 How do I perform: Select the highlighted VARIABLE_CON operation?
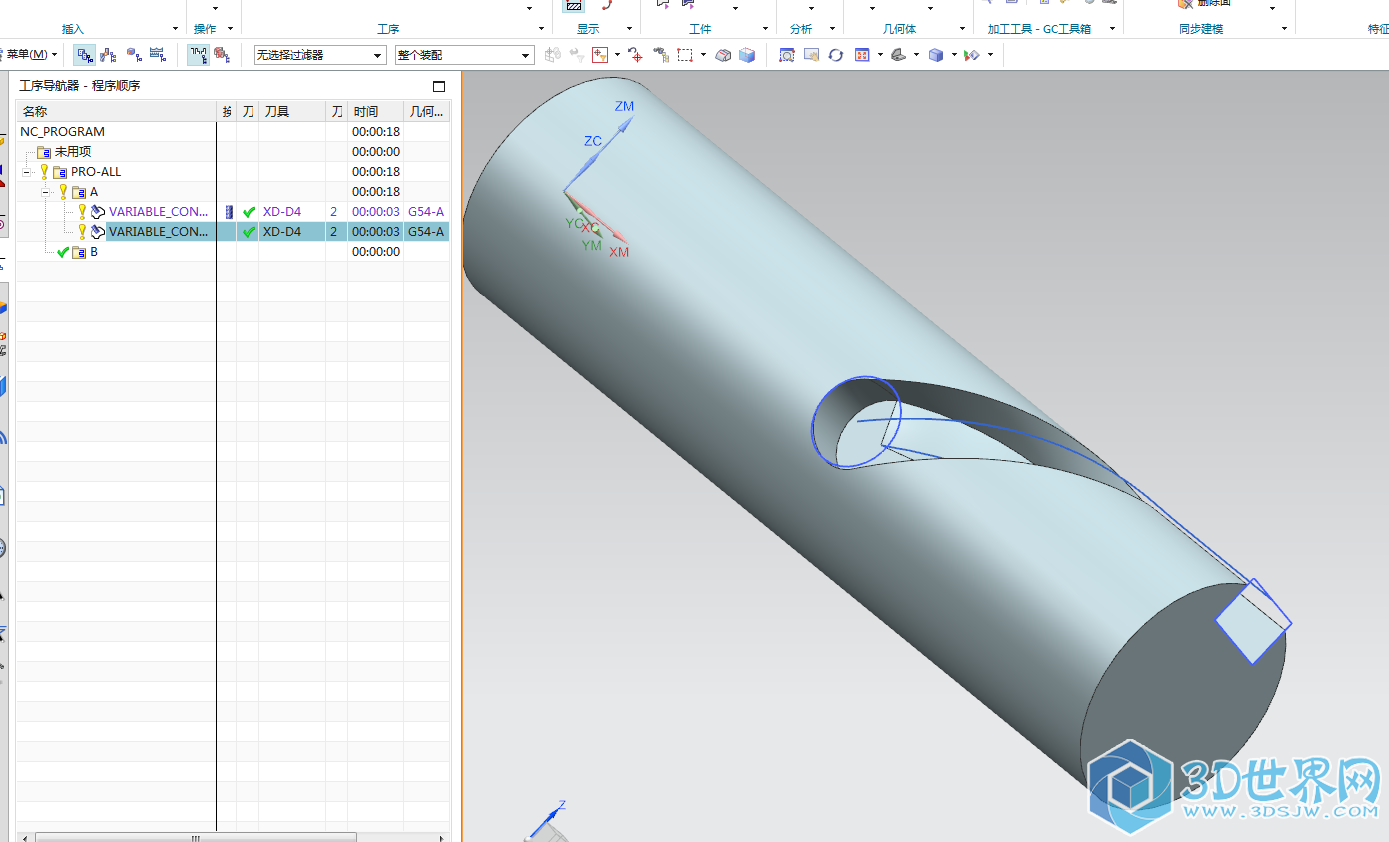pos(158,232)
